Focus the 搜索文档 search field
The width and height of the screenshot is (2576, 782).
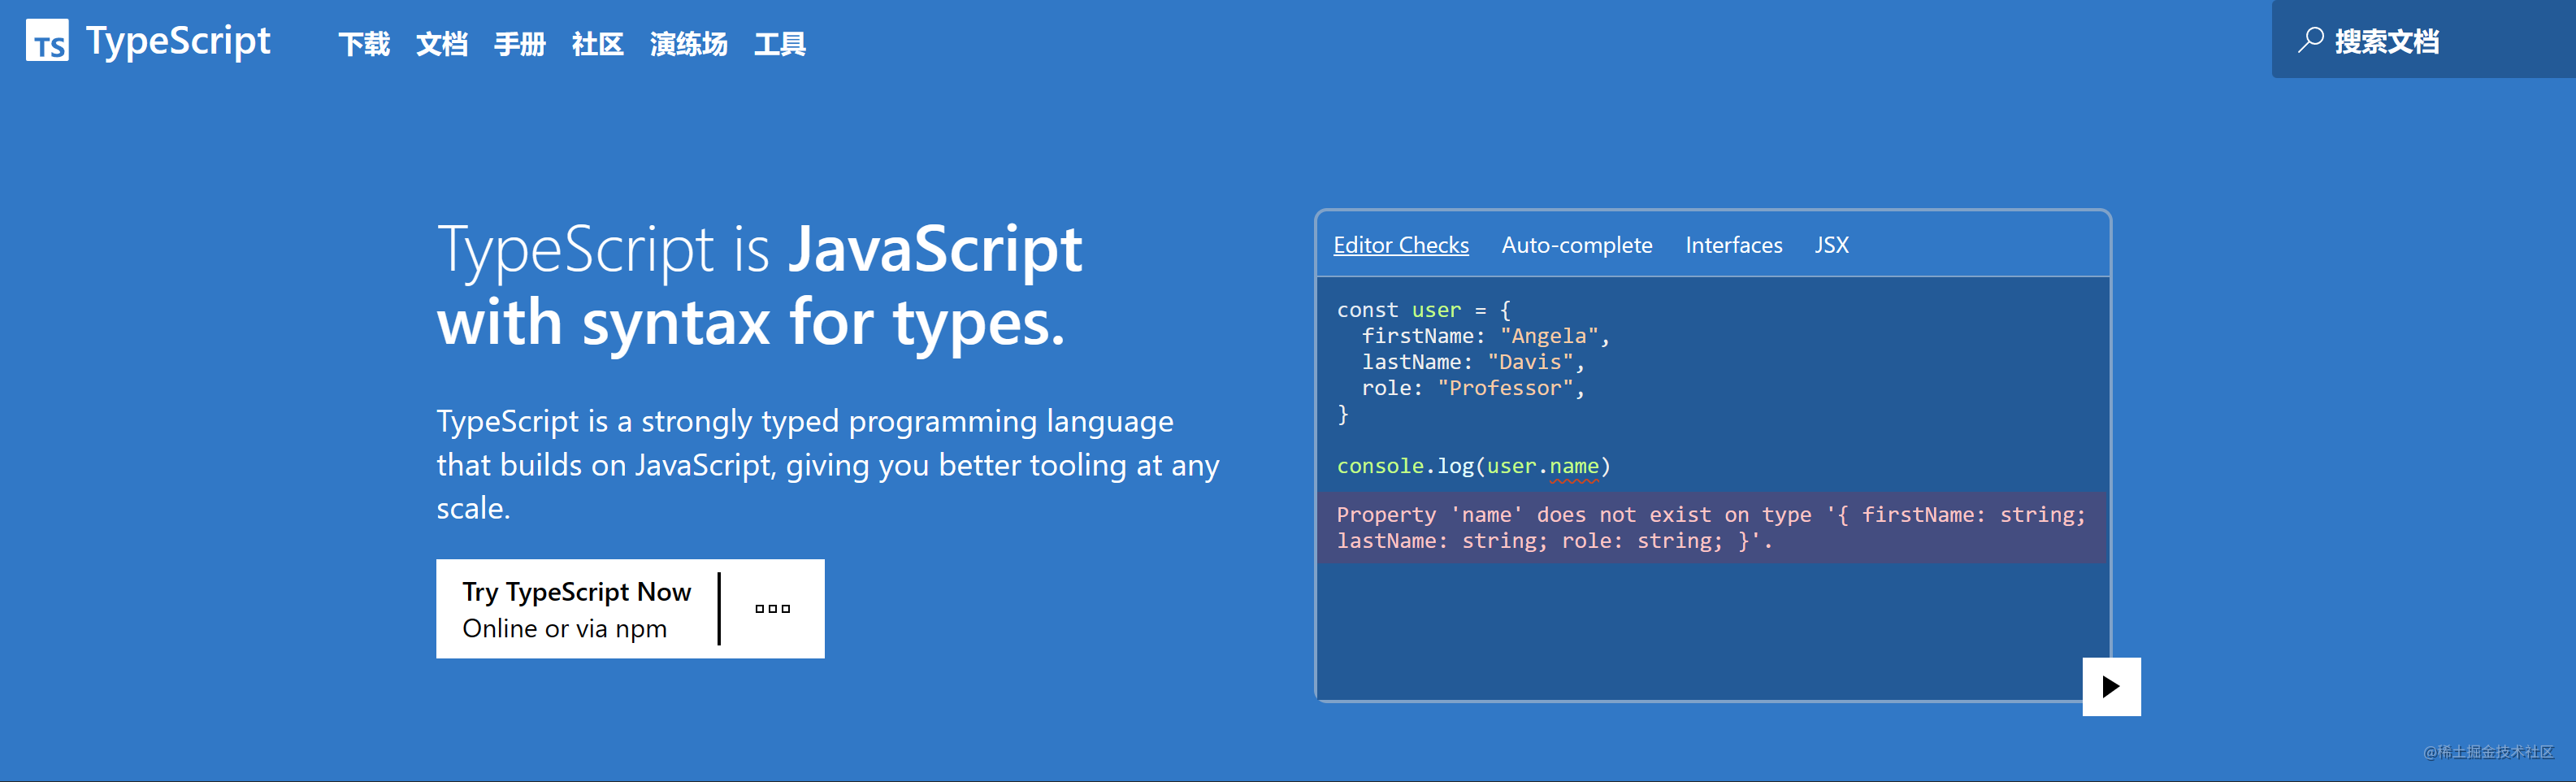2424,39
